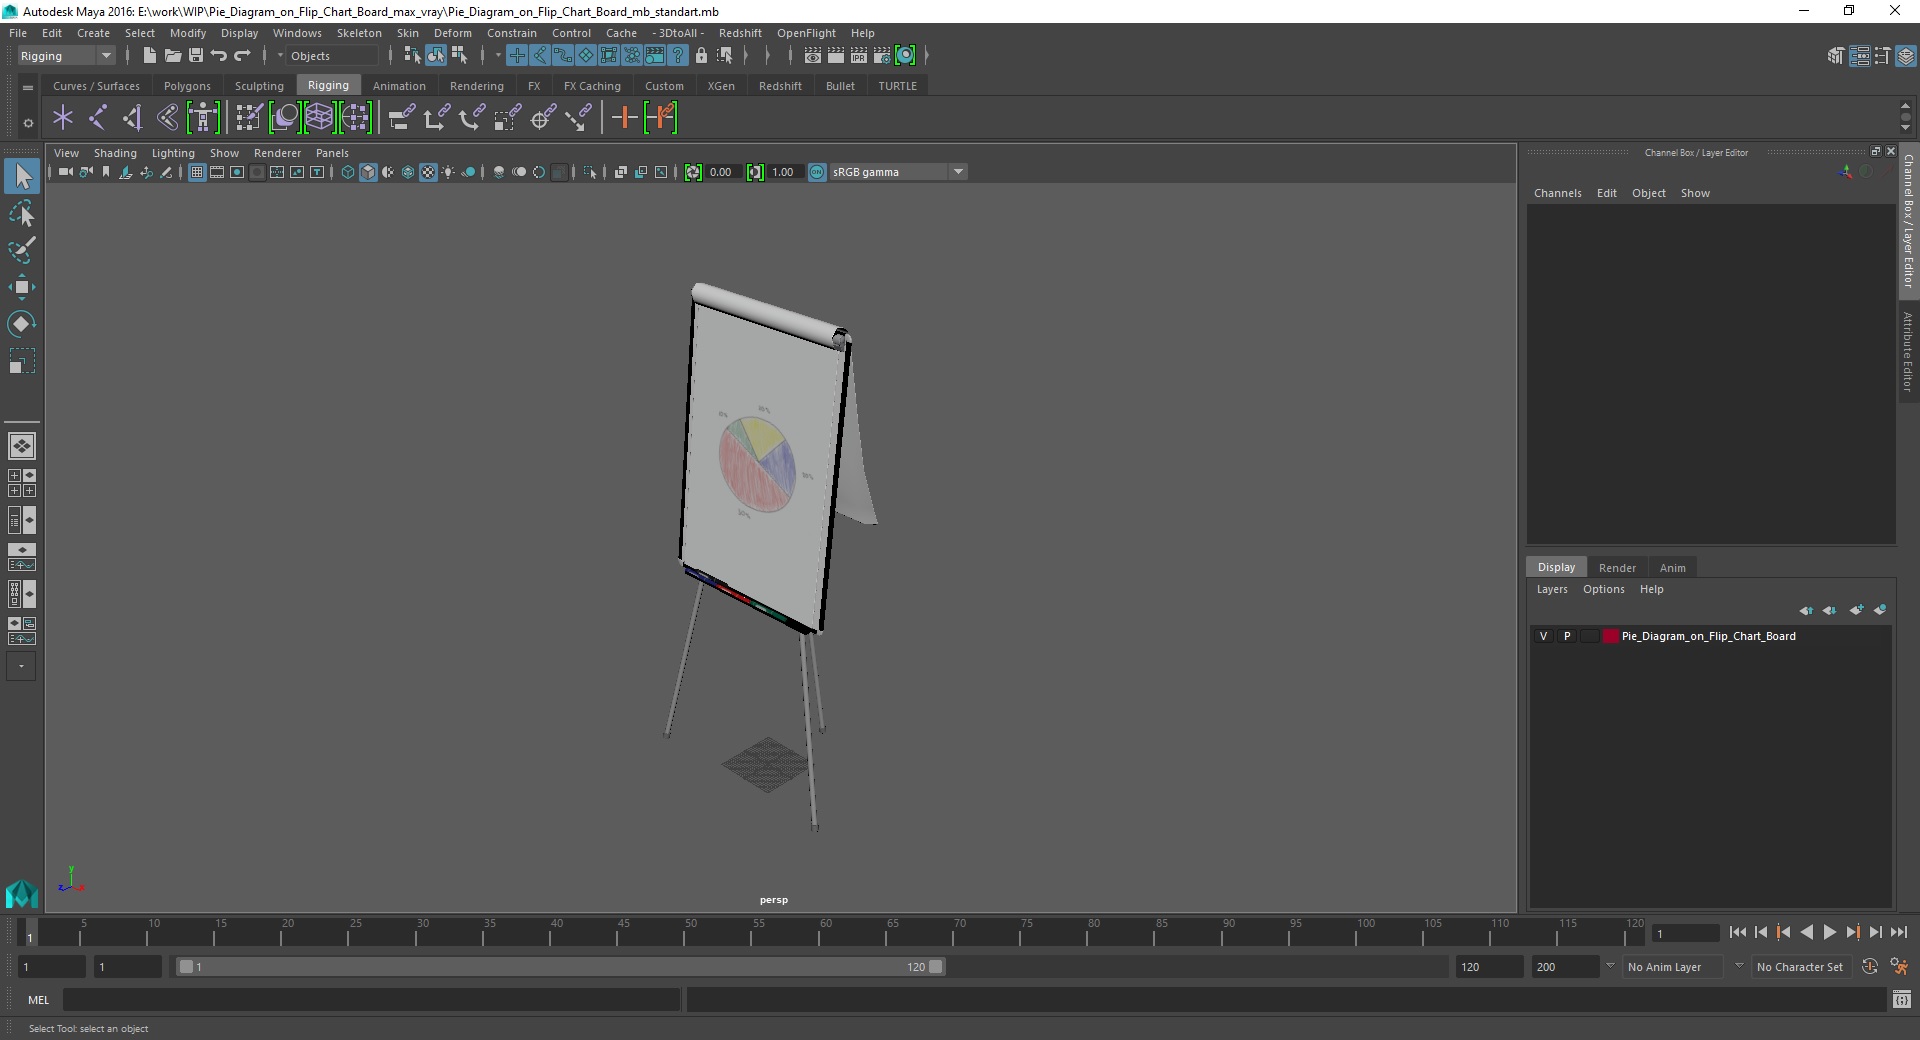The width and height of the screenshot is (1920, 1040).
Task: Open a scene using the folder icon
Action: pyautogui.click(x=172, y=56)
